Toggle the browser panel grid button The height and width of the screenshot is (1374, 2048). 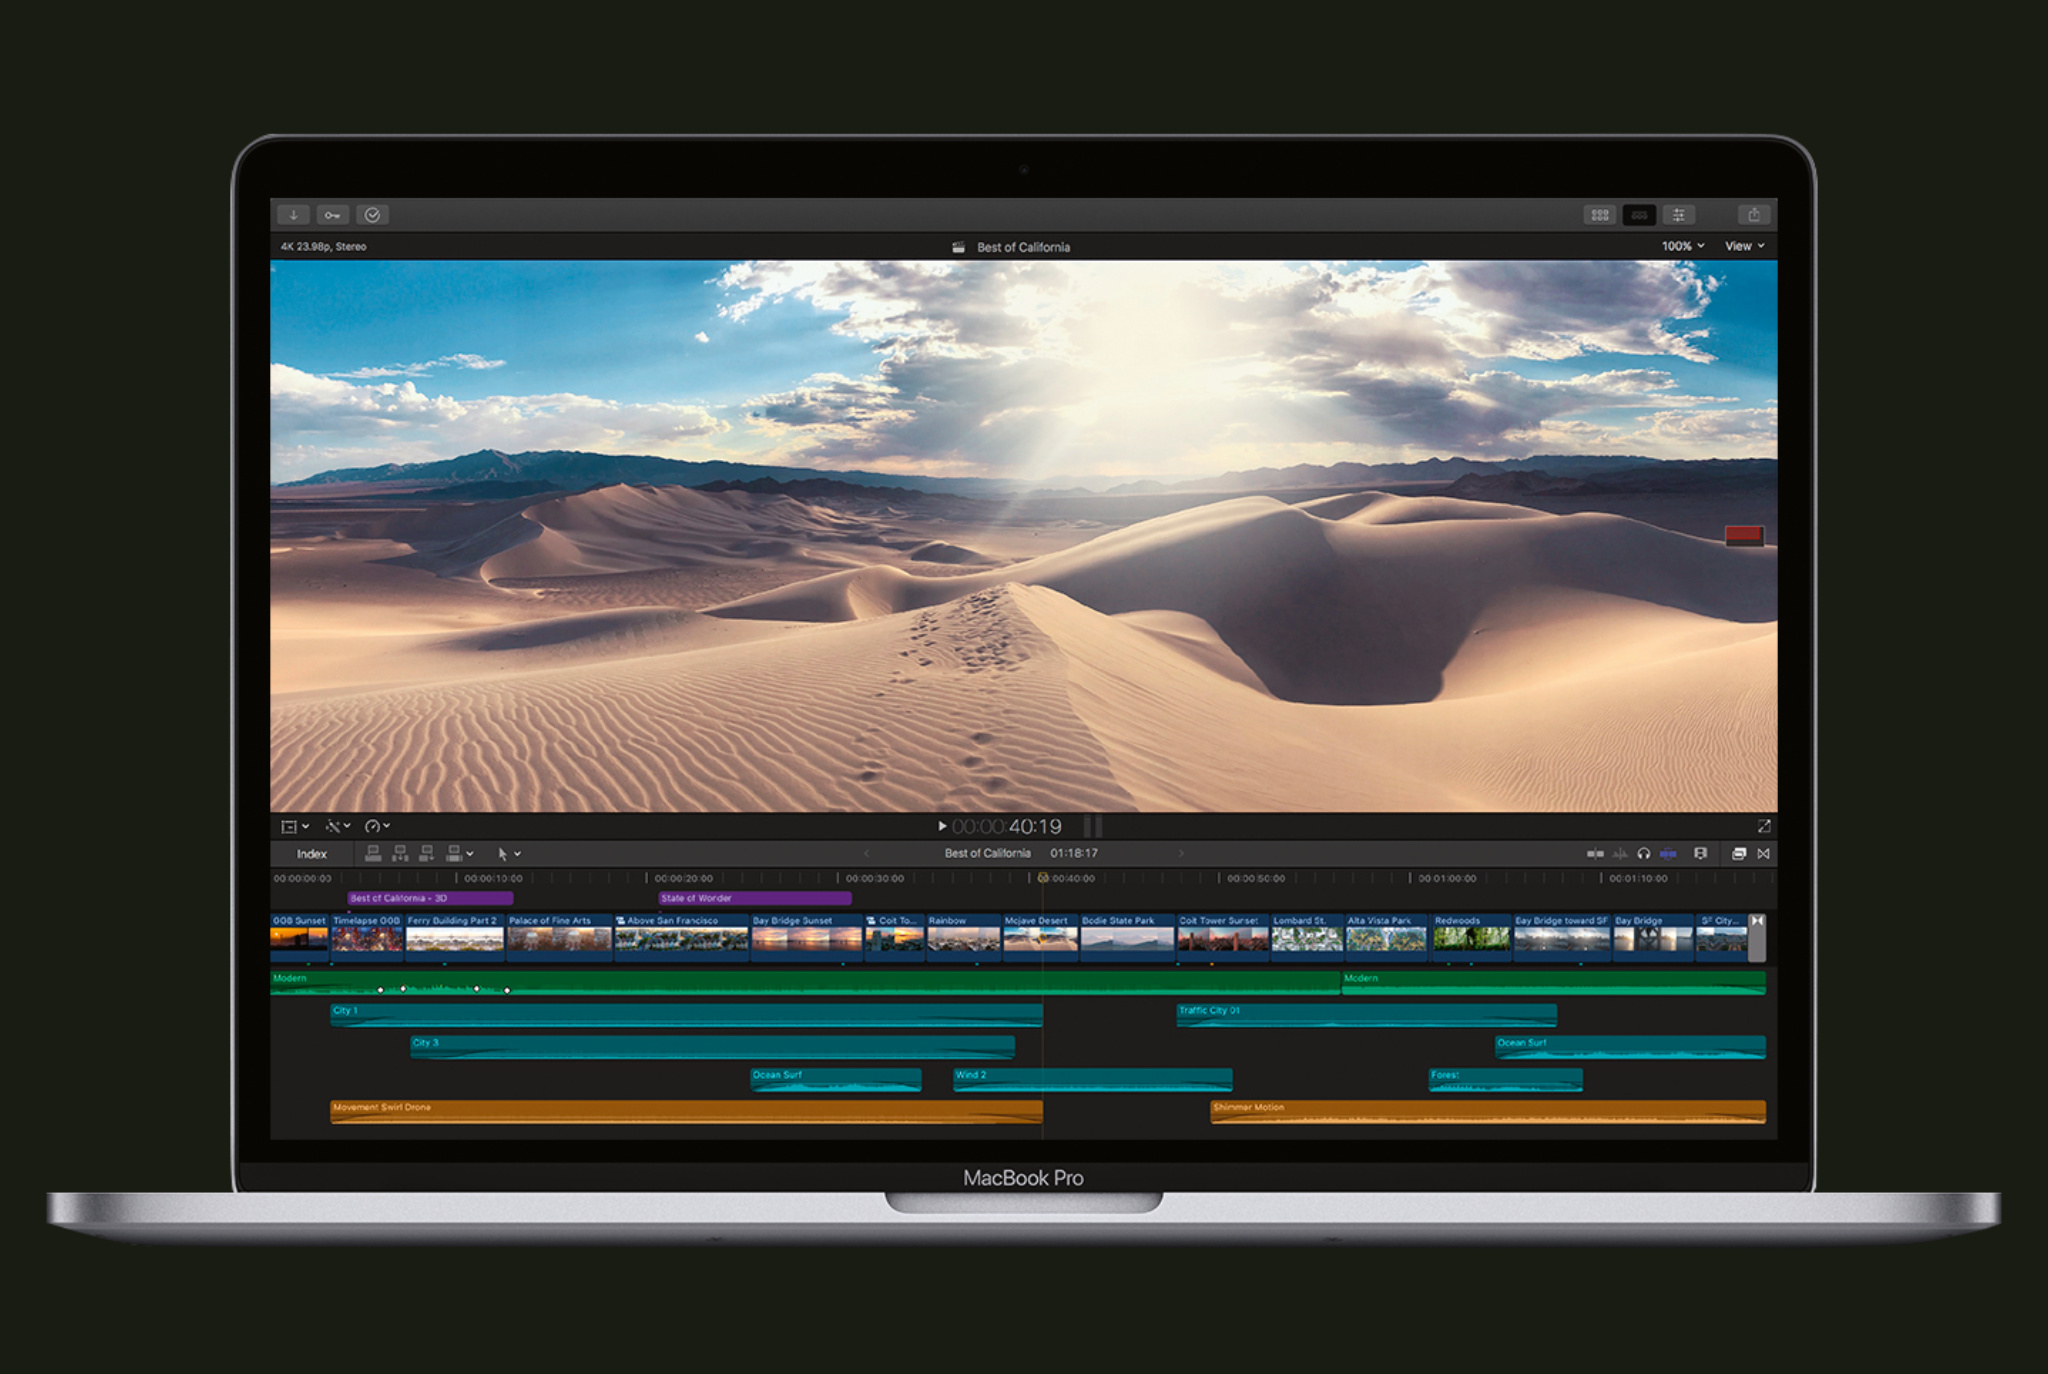[x=1600, y=215]
